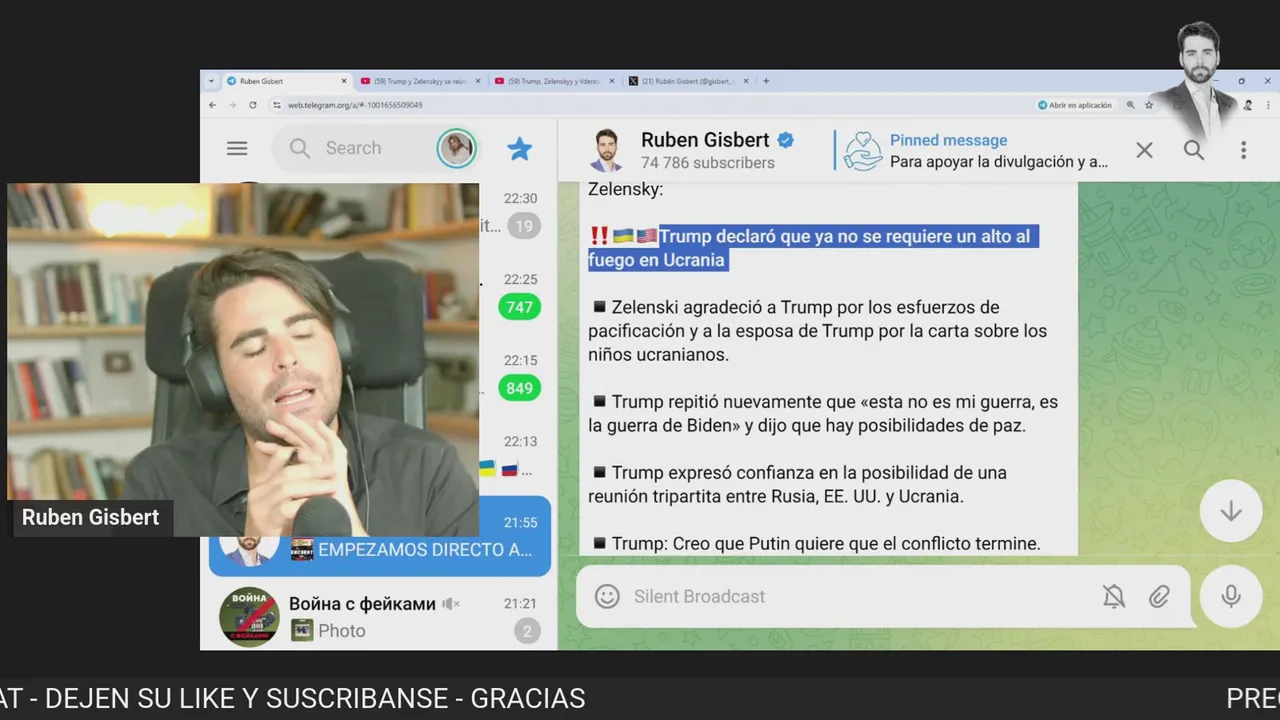Open chat with 747 unread badge

tap(519, 307)
